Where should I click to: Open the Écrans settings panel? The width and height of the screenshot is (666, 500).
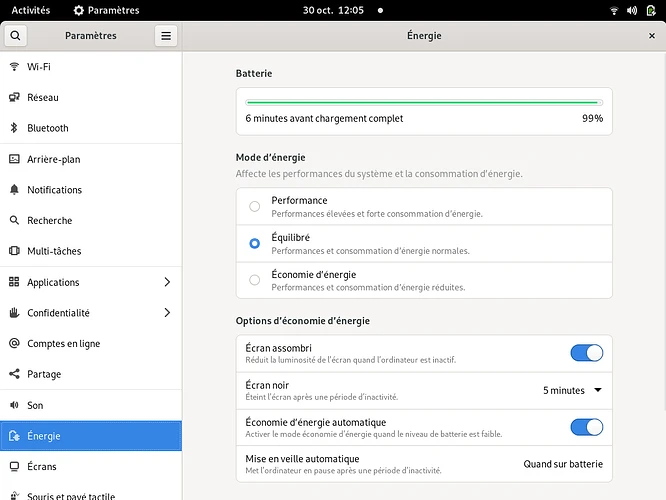point(42,467)
